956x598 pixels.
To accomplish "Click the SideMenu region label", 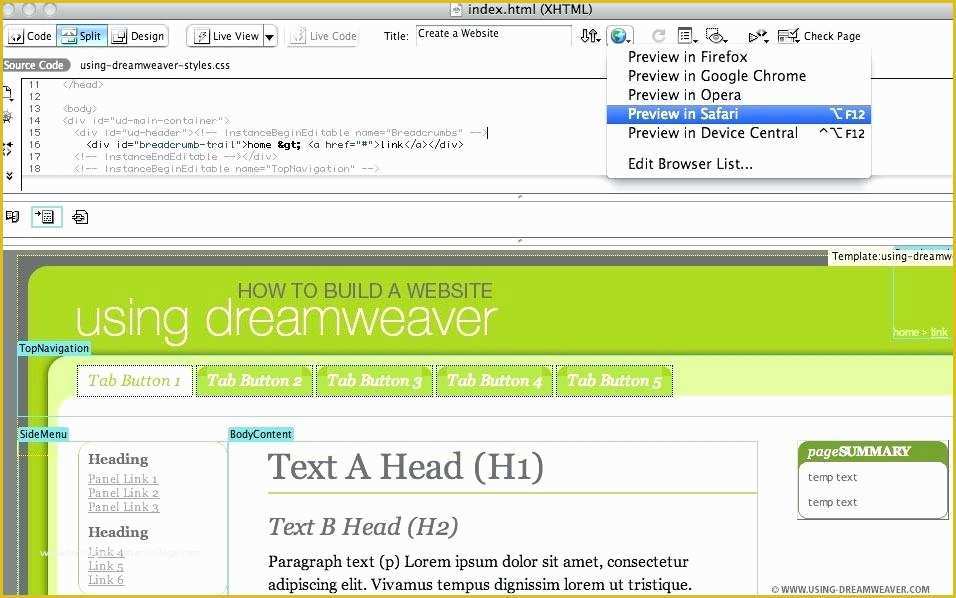I will 43,434.
